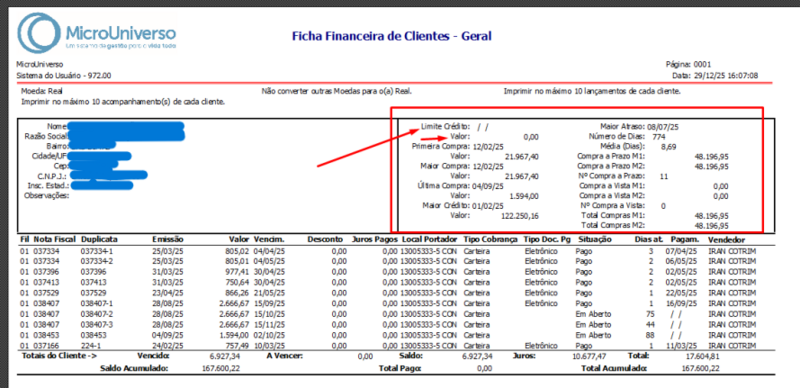Click the Observações label

[x=47, y=195]
